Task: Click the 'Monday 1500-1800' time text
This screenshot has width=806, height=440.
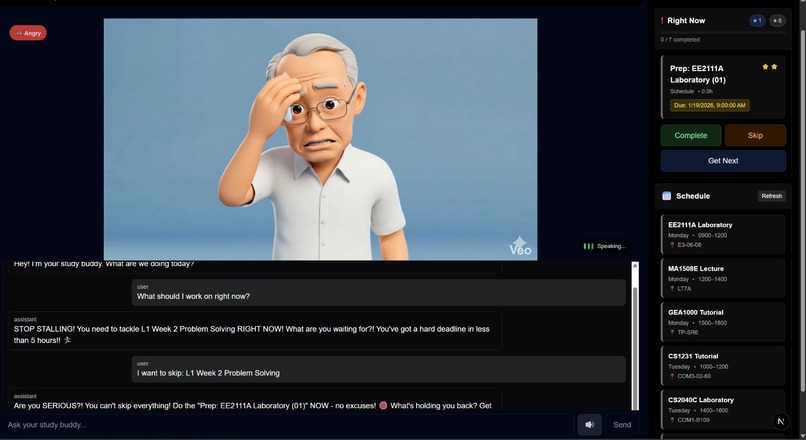Action: pyautogui.click(x=698, y=323)
